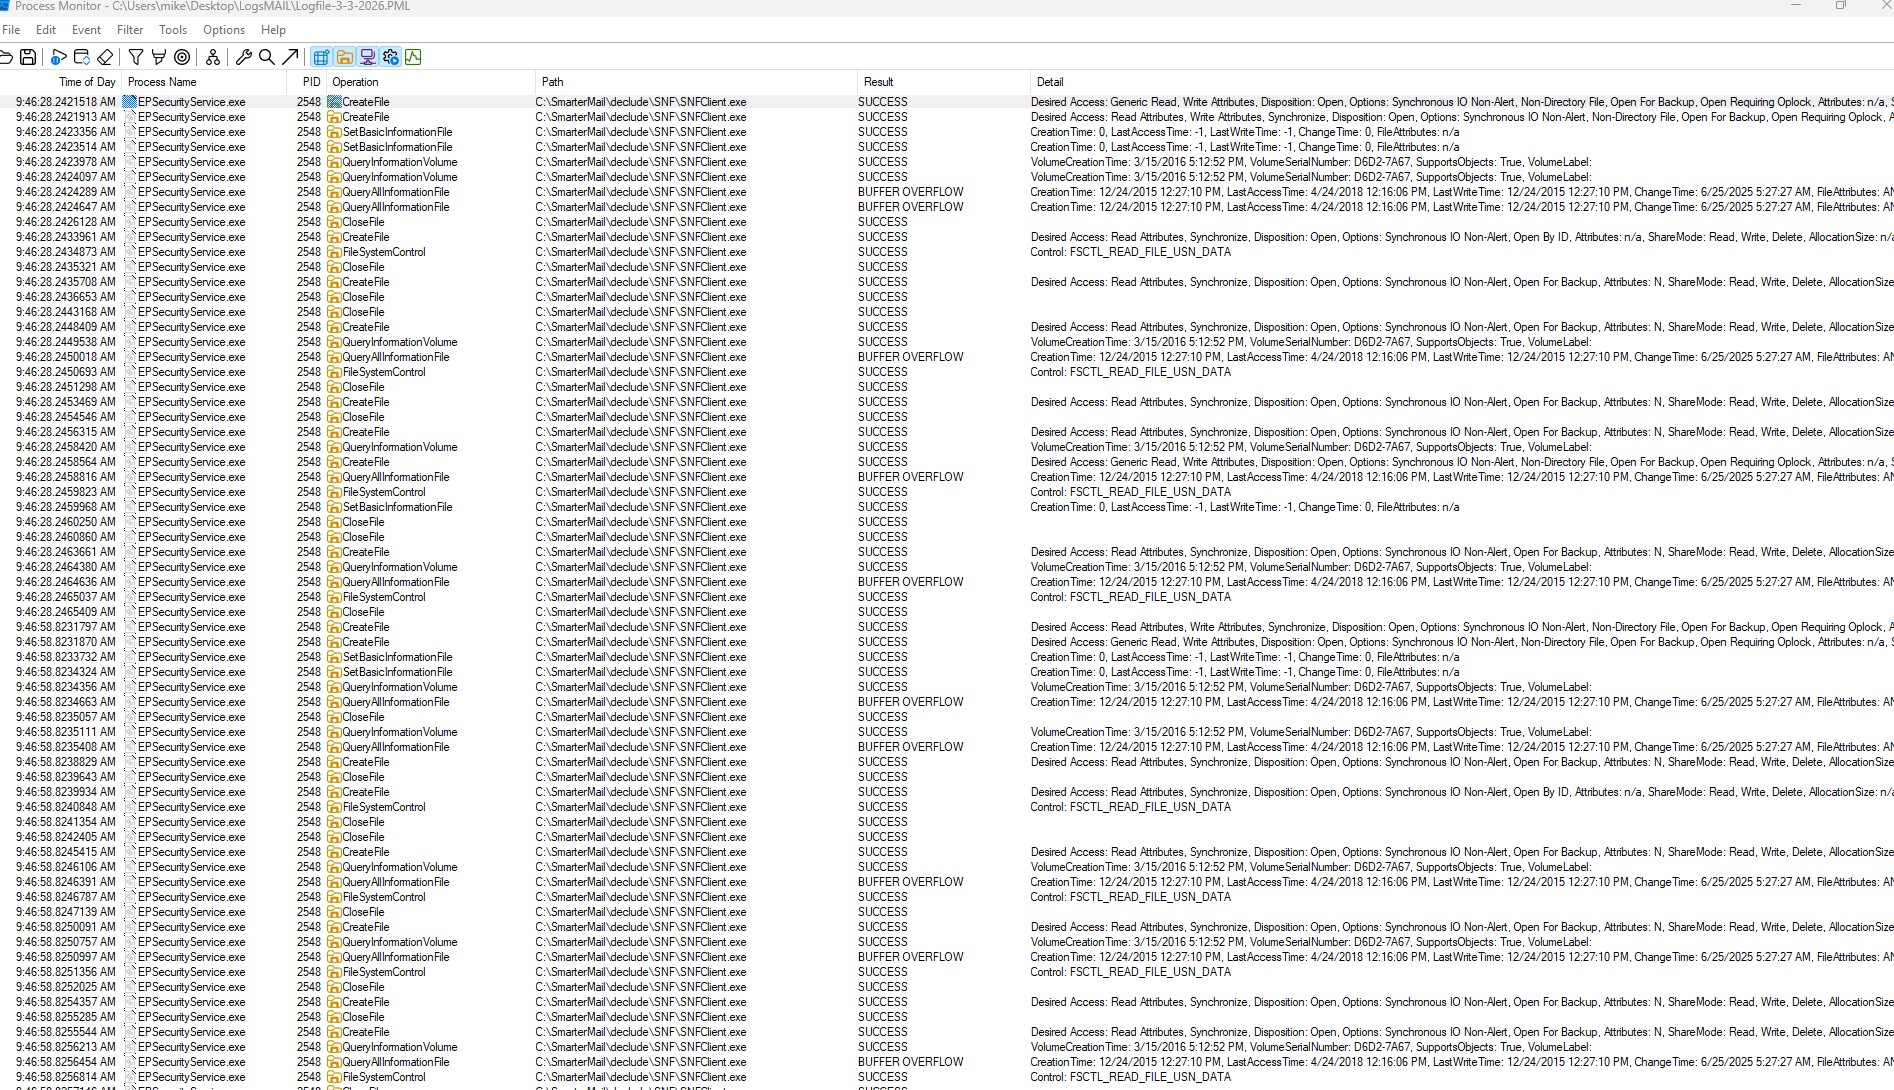The image size is (1894, 1090).
Task: Toggle Show Profiling Events
Action: 413,57
